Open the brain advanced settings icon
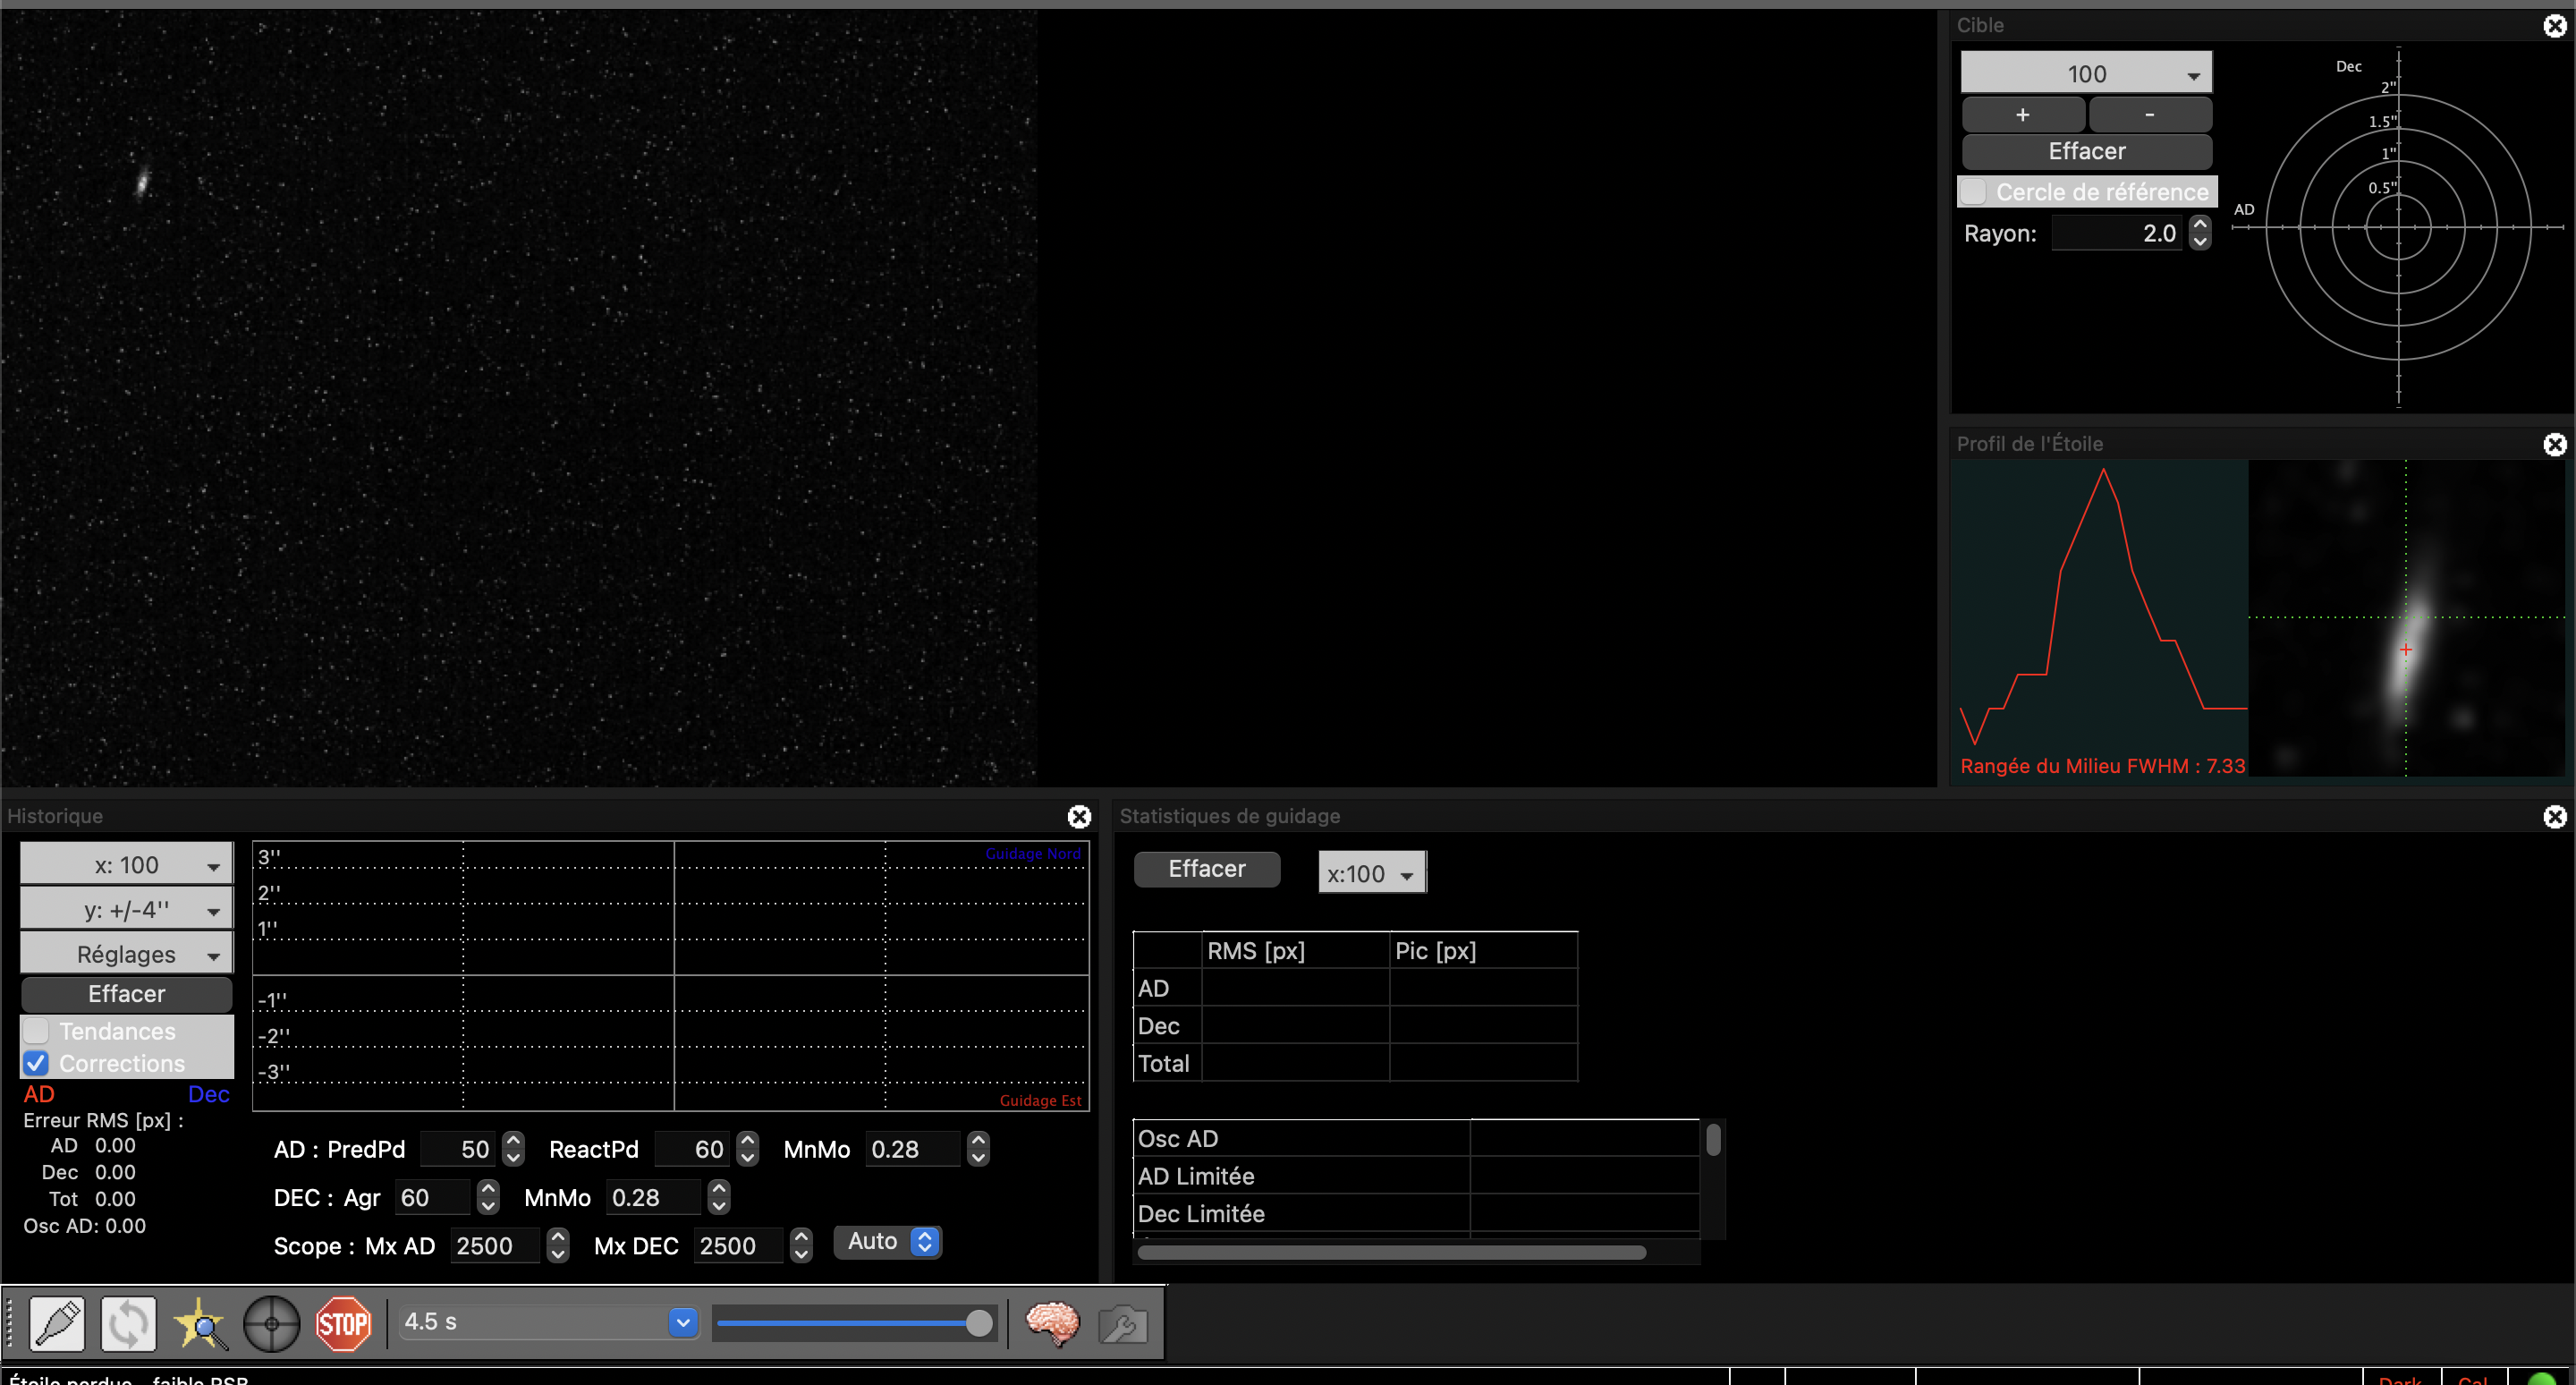The width and height of the screenshot is (2576, 1385). [1052, 1323]
